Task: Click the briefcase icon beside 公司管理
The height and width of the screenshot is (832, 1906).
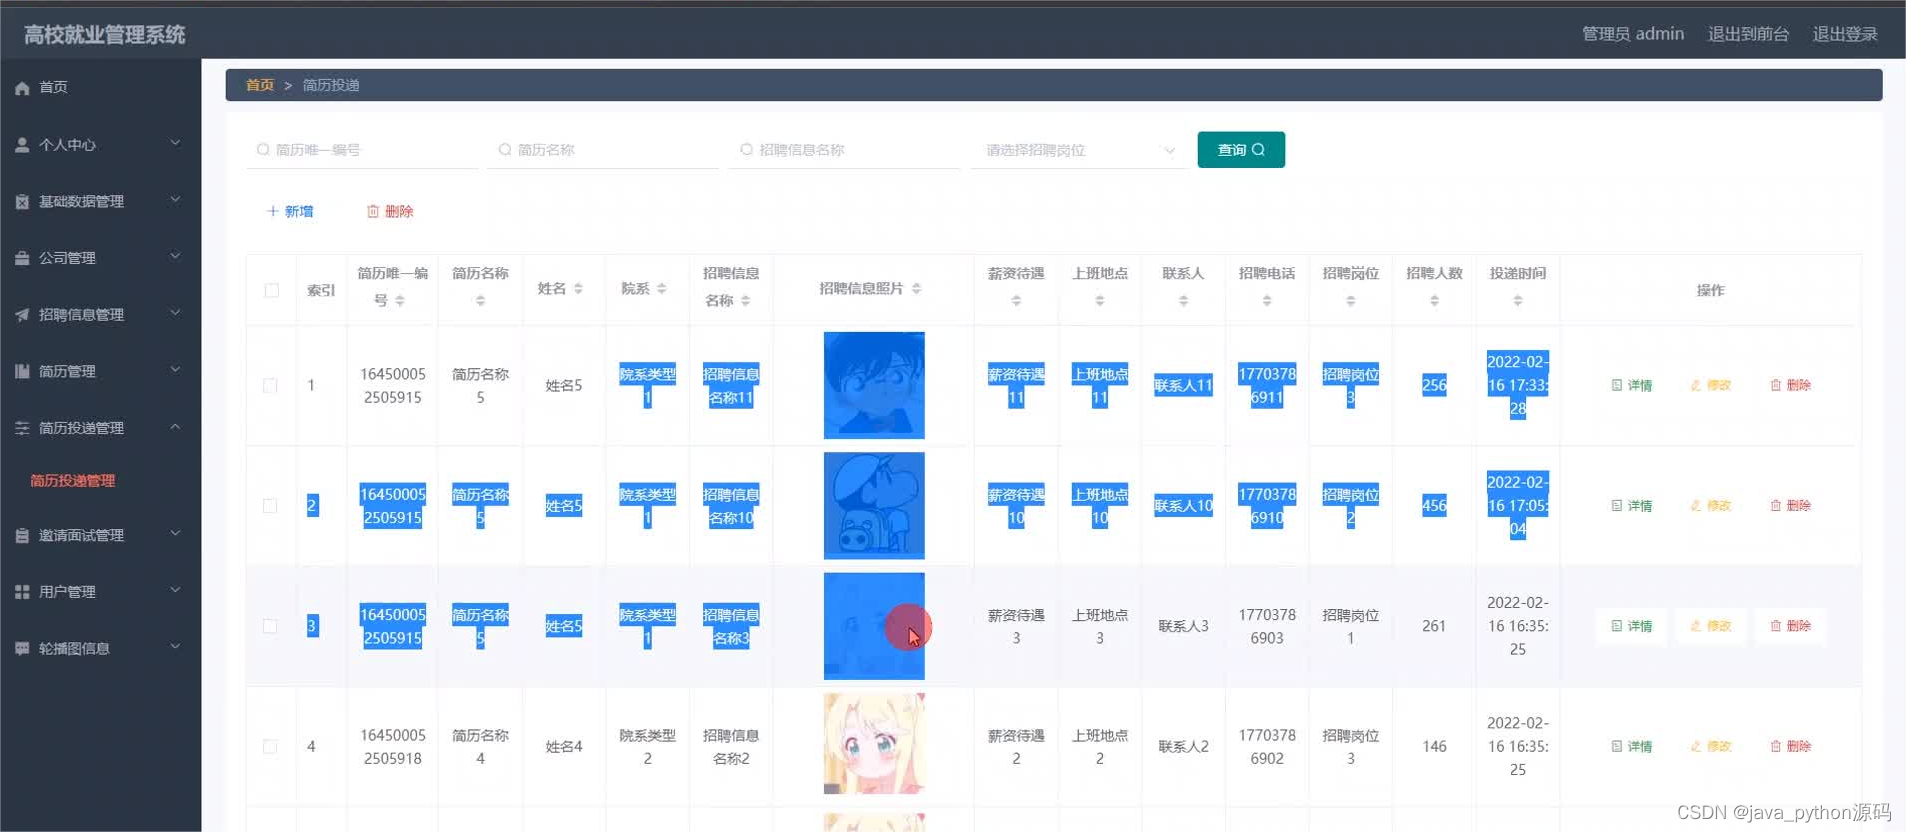Action: tap(22, 258)
